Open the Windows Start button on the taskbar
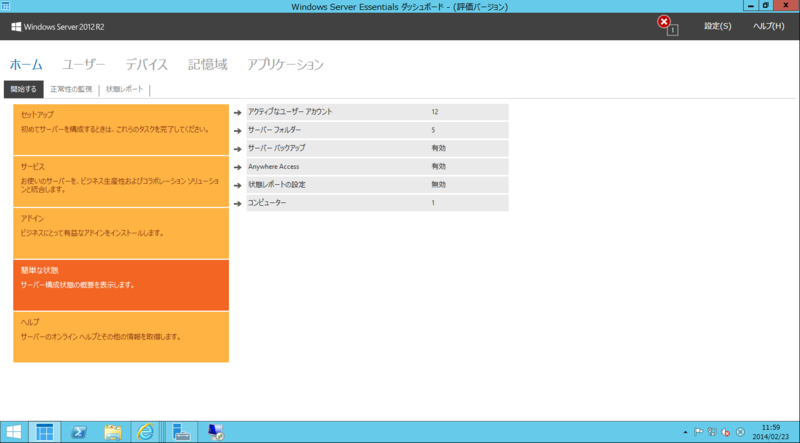 [x=14, y=432]
